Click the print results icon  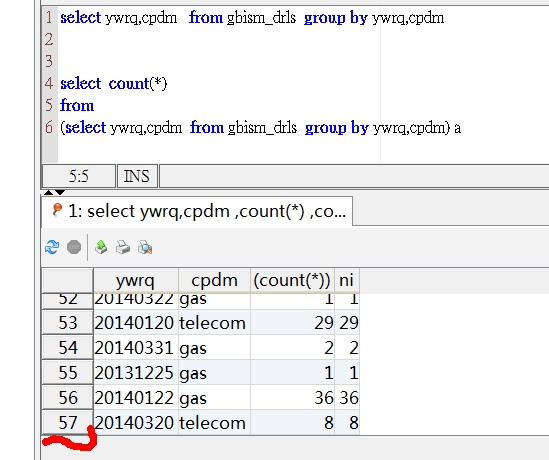123,247
